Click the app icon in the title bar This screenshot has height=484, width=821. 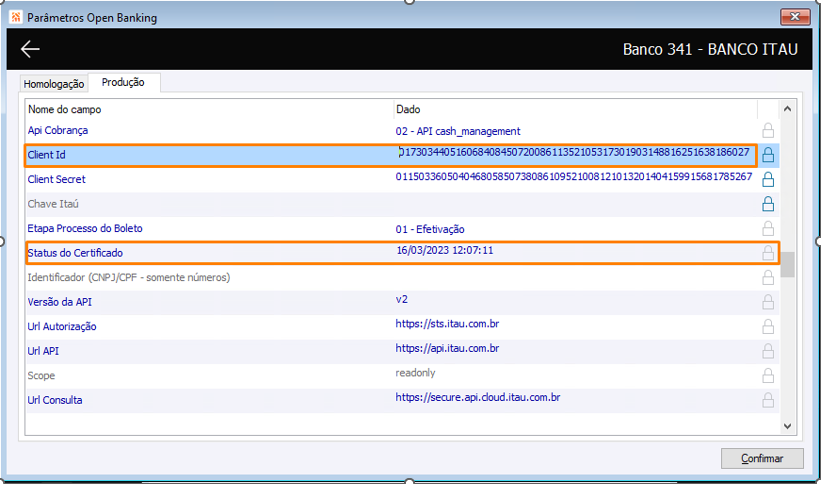(16, 17)
